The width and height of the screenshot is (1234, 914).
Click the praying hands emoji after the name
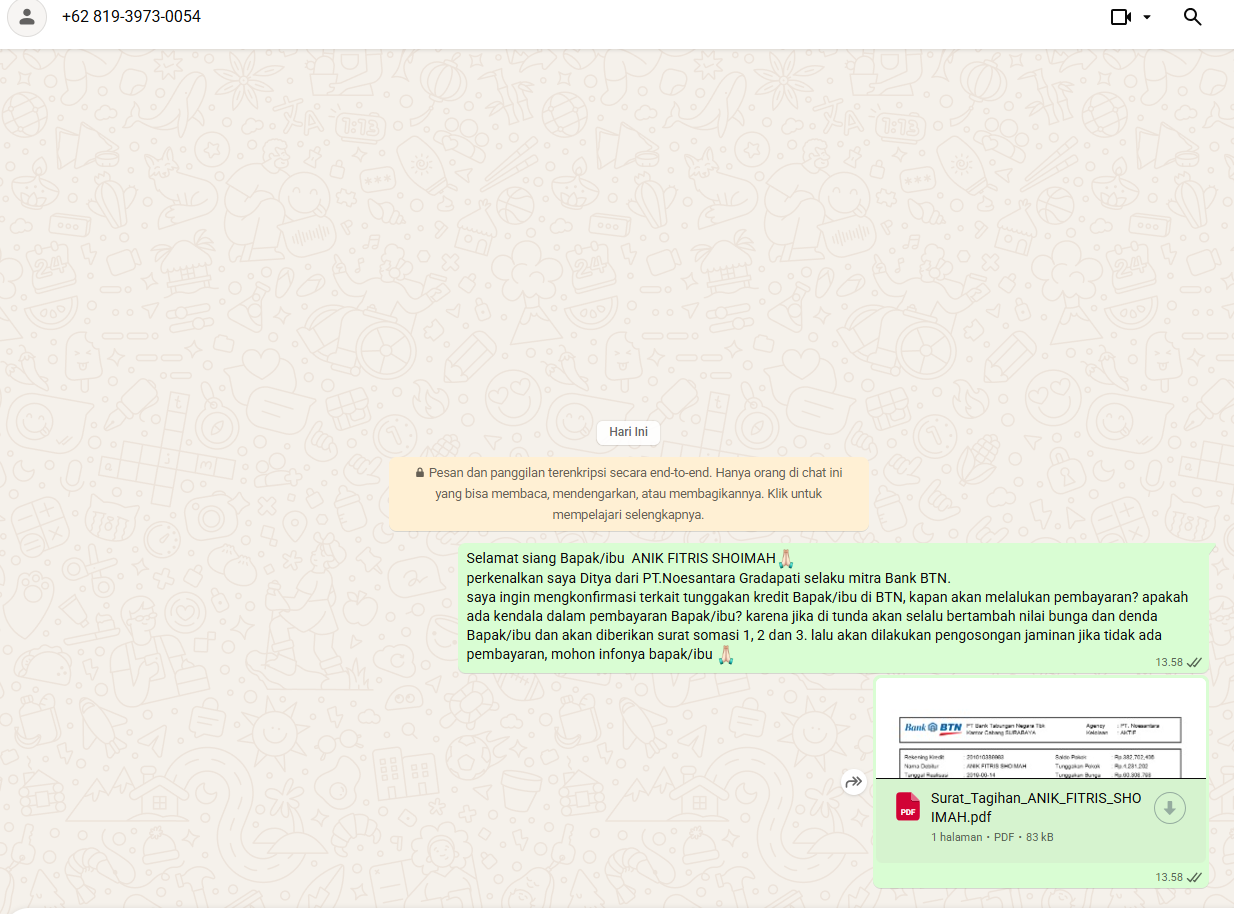(x=786, y=557)
